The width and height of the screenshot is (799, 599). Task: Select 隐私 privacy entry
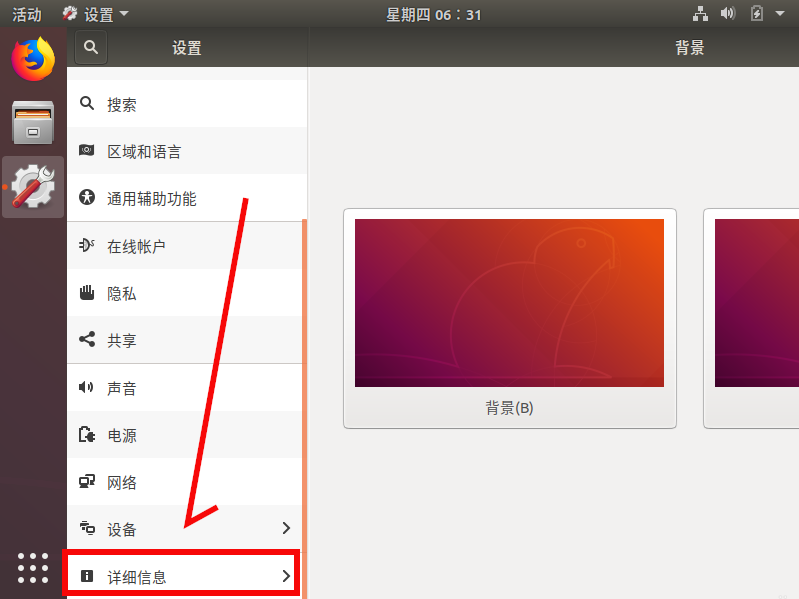[x=185, y=293]
